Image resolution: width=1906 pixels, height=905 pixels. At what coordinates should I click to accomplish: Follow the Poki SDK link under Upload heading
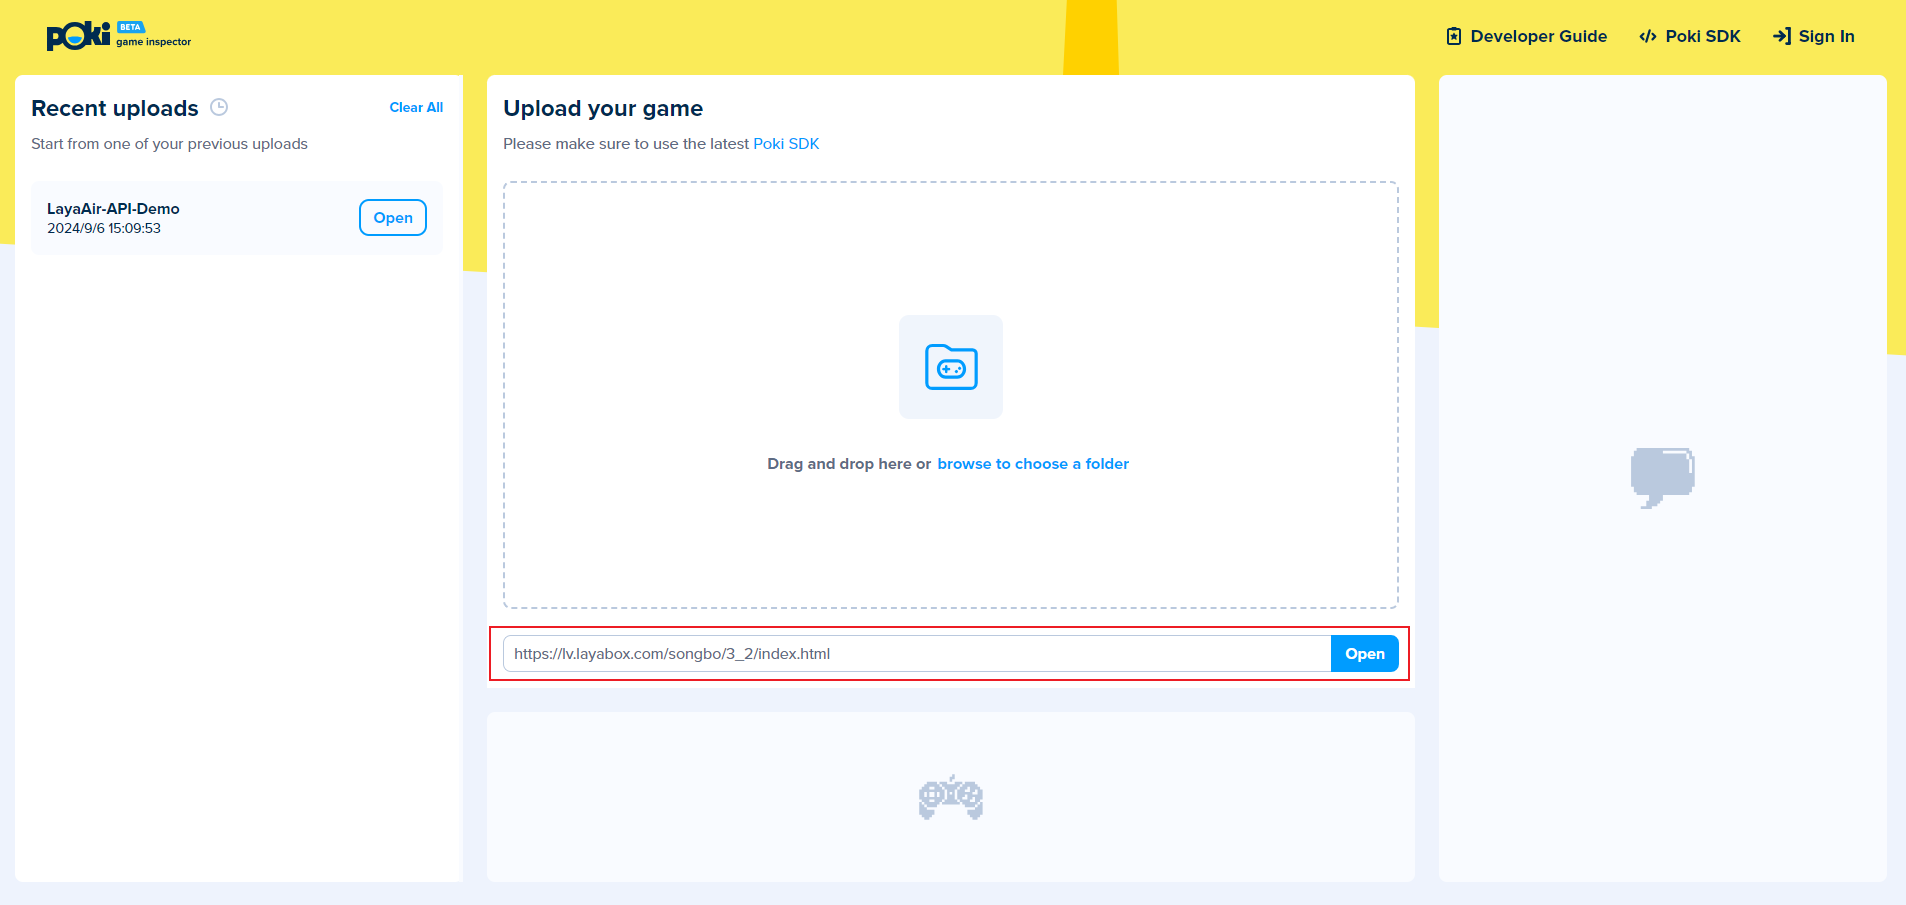(x=786, y=144)
